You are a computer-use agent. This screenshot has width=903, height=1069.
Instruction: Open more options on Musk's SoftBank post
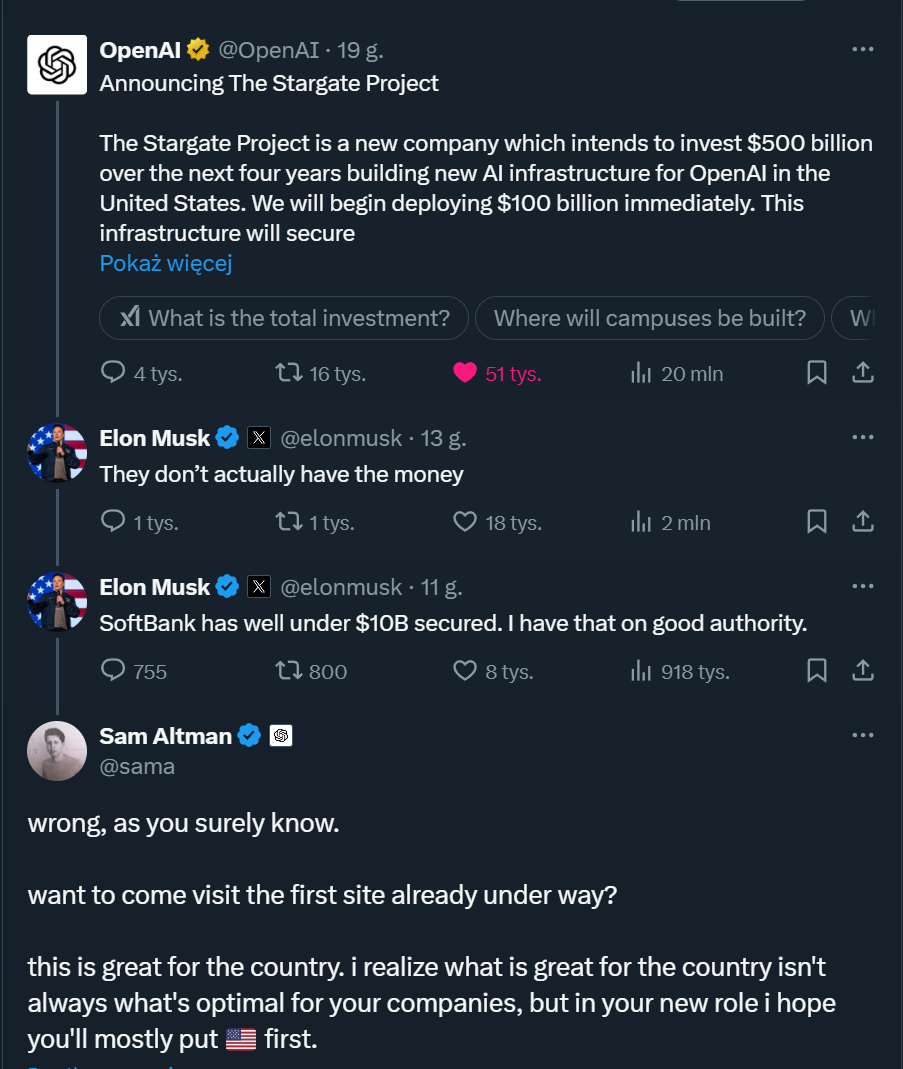click(862, 586)
